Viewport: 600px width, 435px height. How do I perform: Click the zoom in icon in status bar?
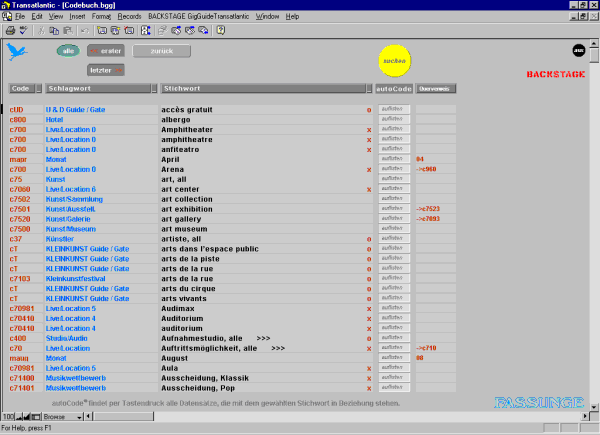point(27,416)
